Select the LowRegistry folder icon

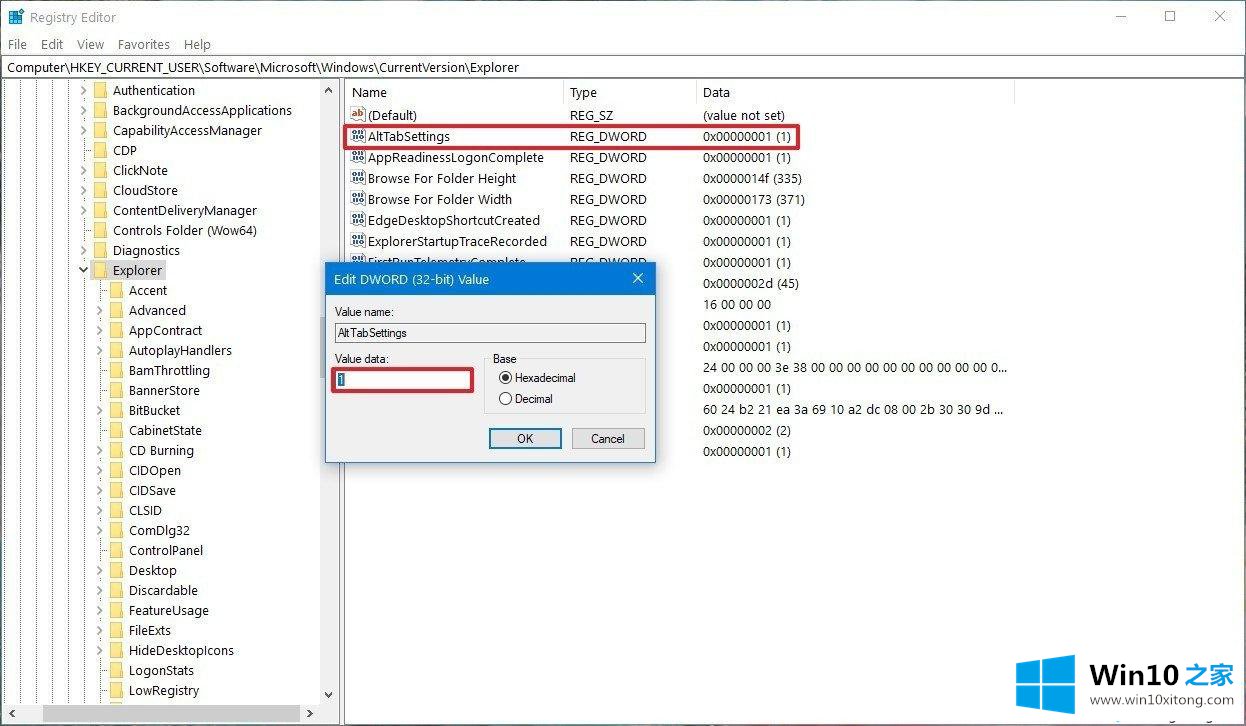tap(116, 690)
